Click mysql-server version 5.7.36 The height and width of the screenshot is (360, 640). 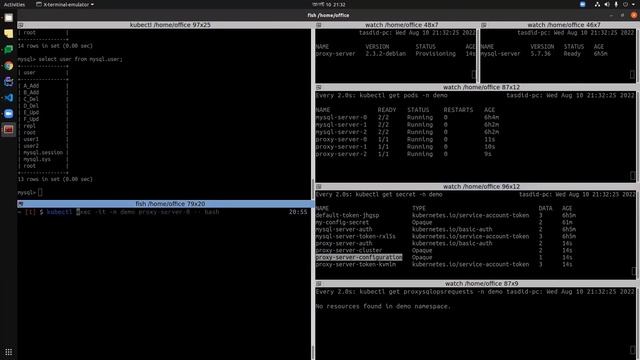(x=540, y=54)
